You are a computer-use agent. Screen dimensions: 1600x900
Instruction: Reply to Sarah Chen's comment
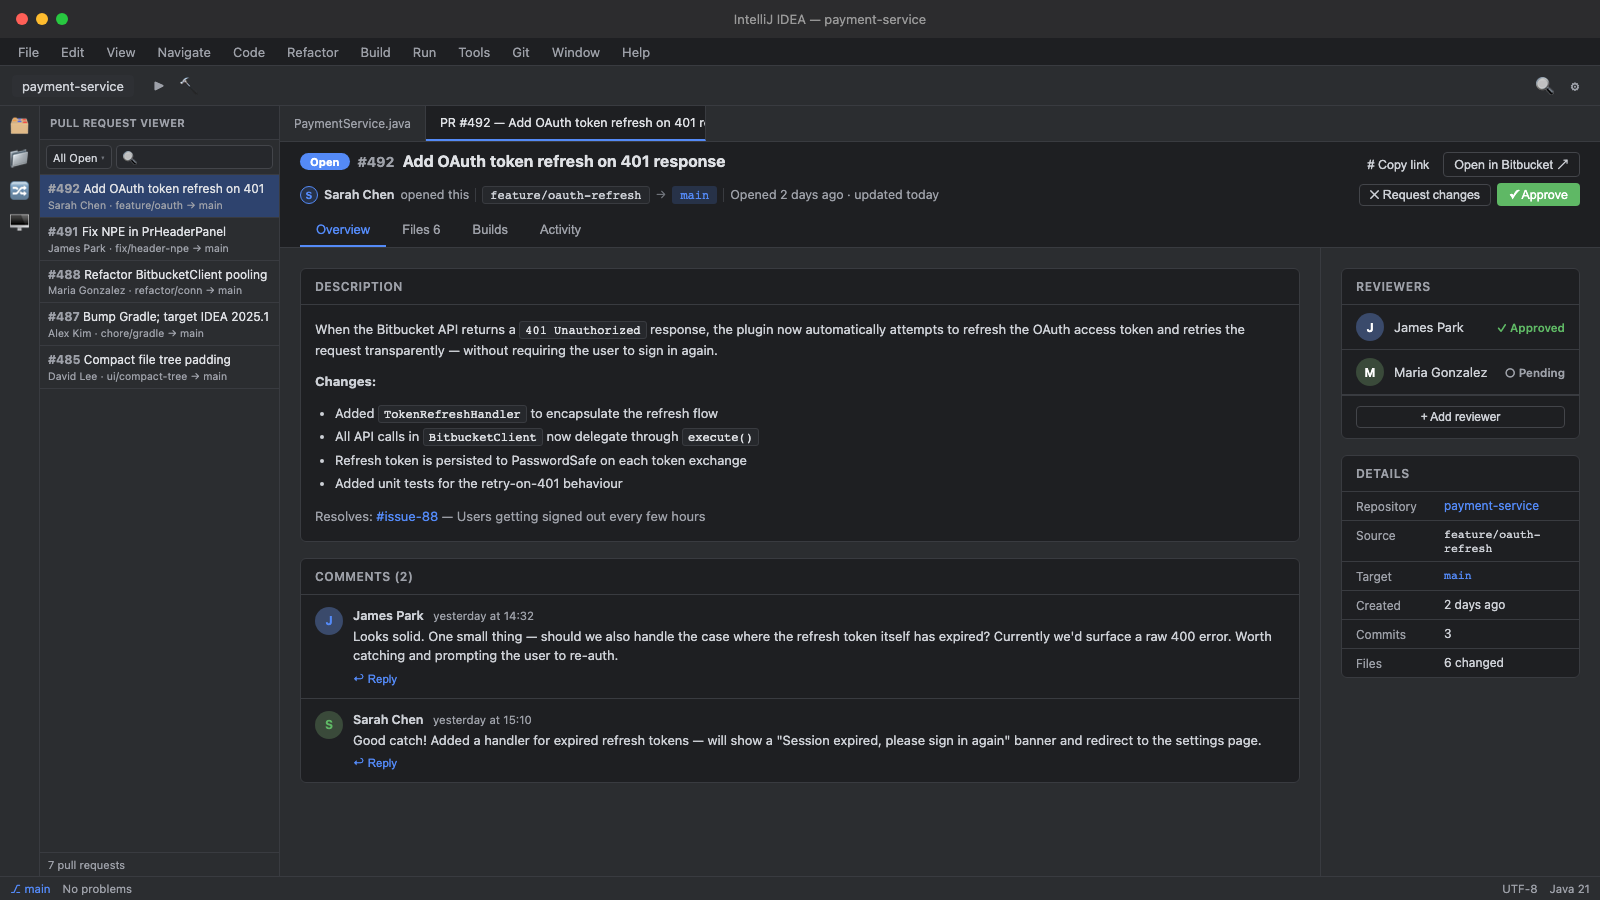pyautogui.click(x=375, y=763)
